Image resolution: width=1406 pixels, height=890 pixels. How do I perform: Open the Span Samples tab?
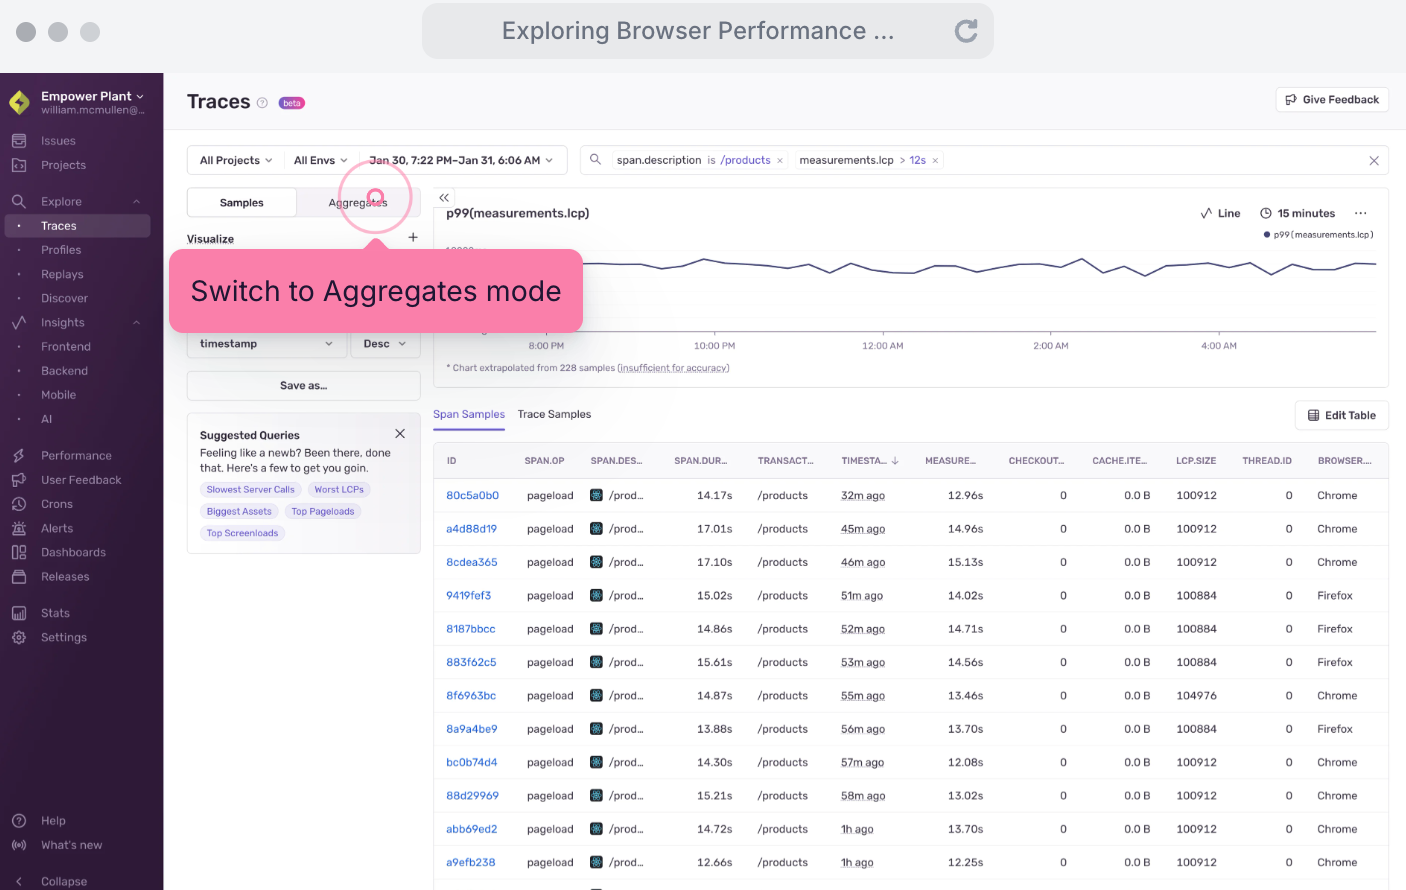pos(469,414)
